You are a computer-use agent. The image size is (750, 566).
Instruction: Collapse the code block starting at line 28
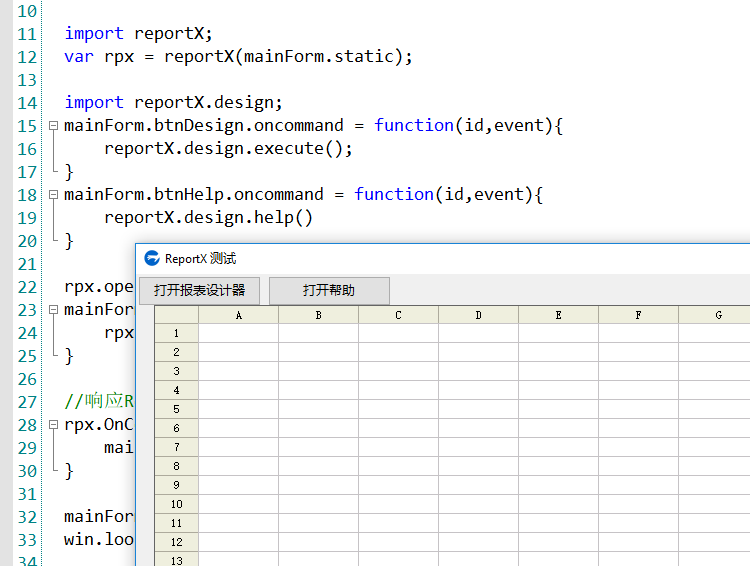[x=53, y=425]
